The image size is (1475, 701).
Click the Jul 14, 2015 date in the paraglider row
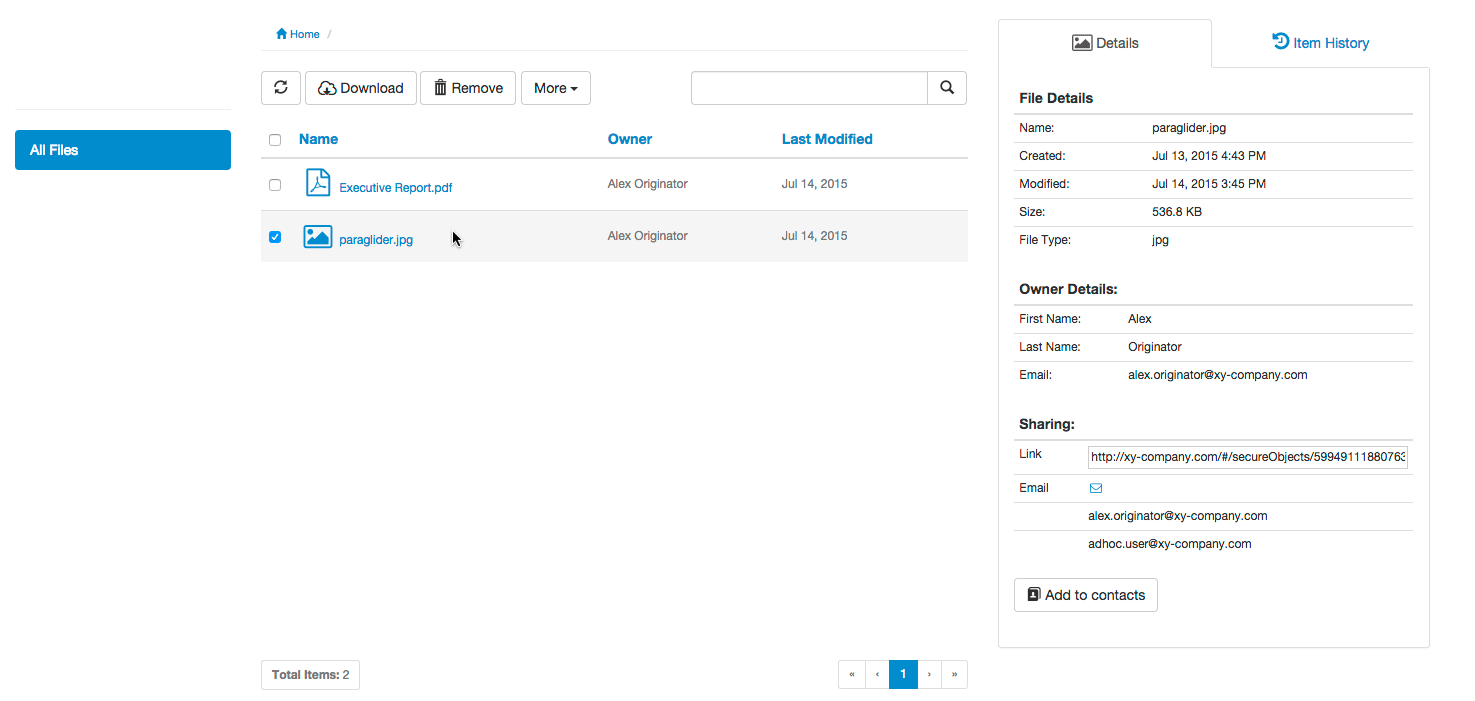click(x=814, y=236)
